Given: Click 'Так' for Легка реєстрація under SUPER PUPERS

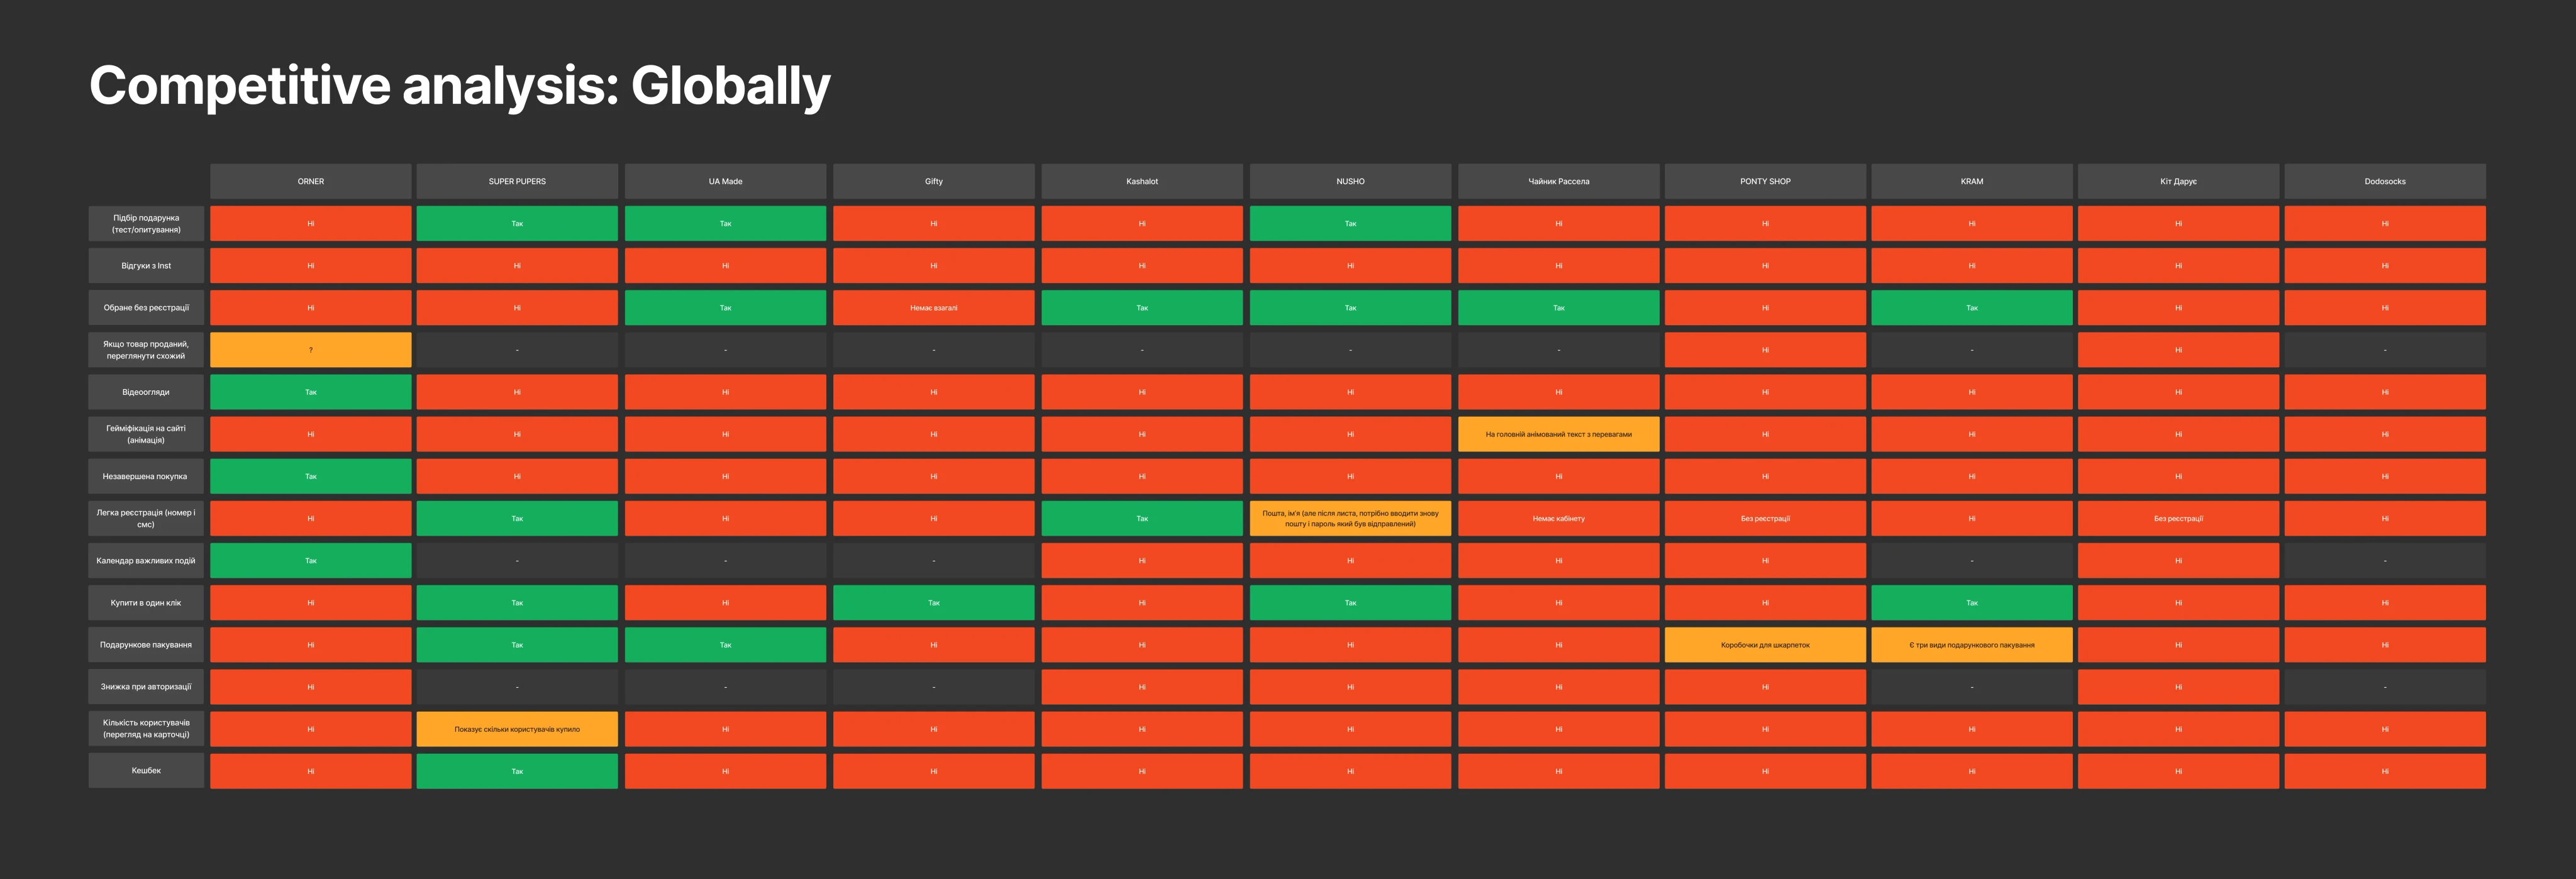Looking at the screenshot, I should pos(517,518).
